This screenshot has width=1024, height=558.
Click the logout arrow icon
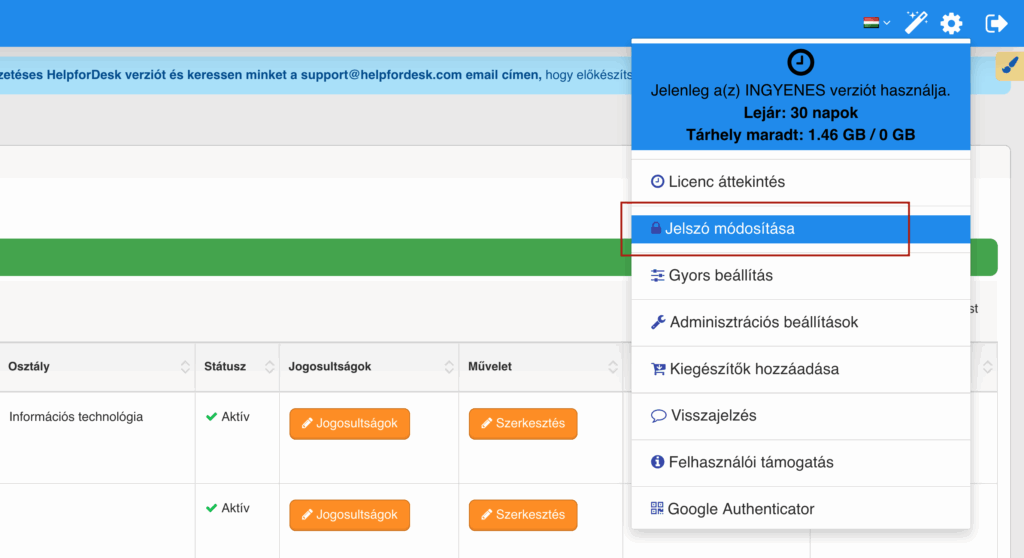click(996, 24)
